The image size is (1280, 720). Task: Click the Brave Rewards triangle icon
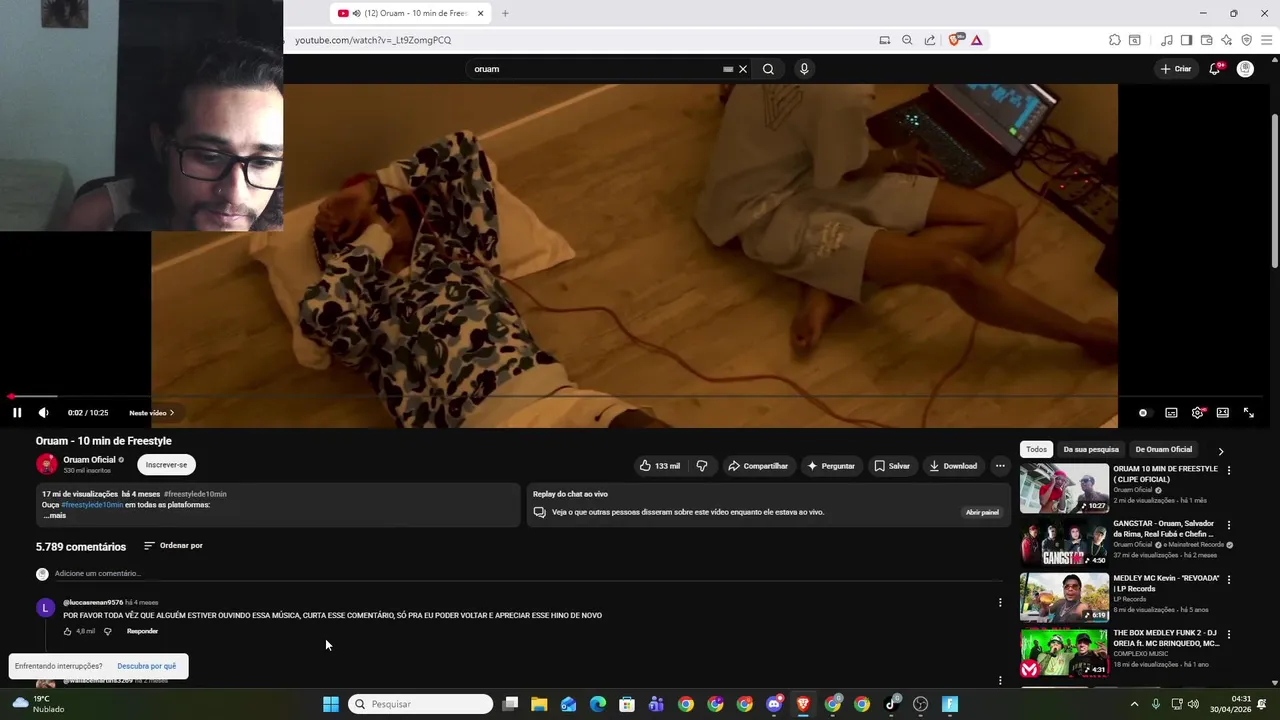[x=976, y=40]
